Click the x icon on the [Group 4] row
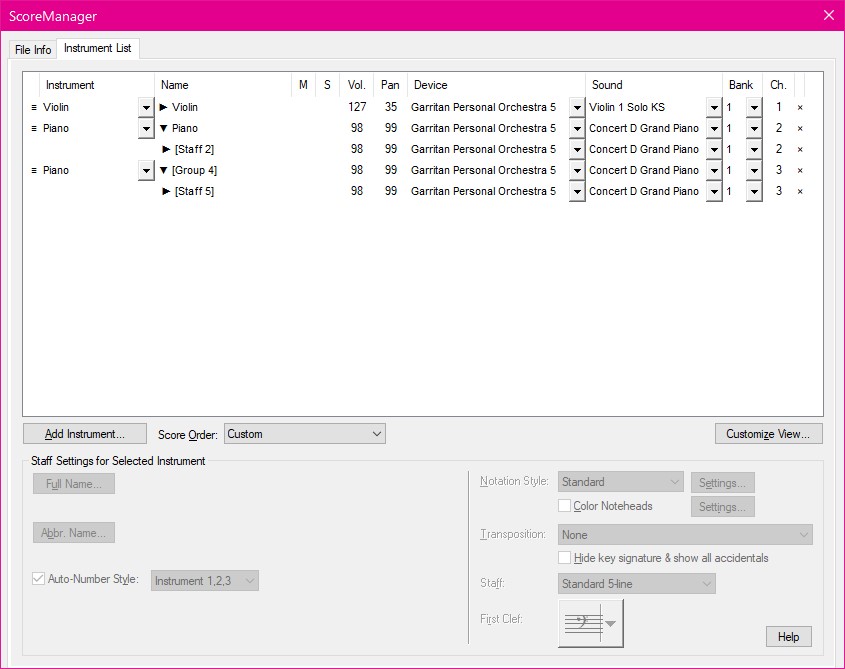 (x=800, y=170)
